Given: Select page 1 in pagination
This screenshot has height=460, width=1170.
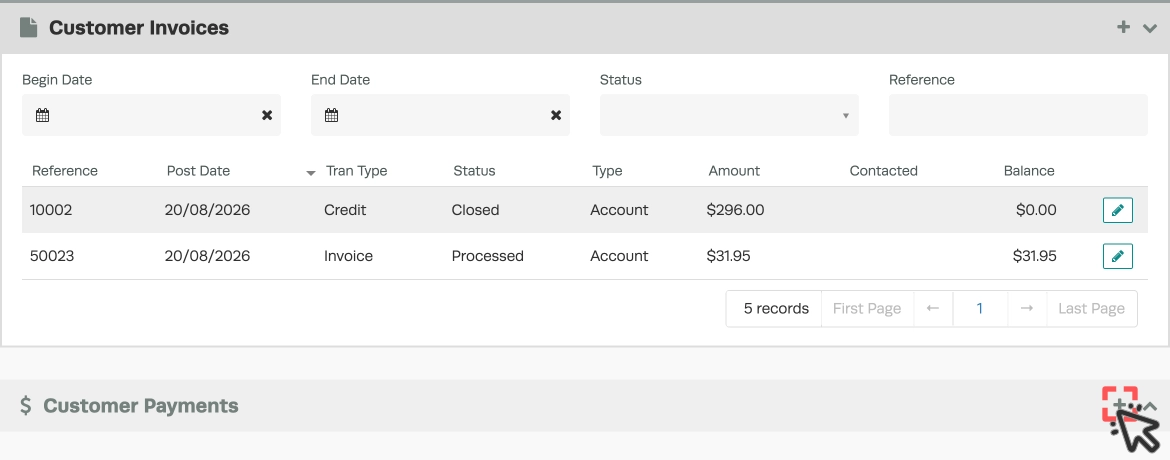Looking at the screenshot, I should (x=980, y=308).
